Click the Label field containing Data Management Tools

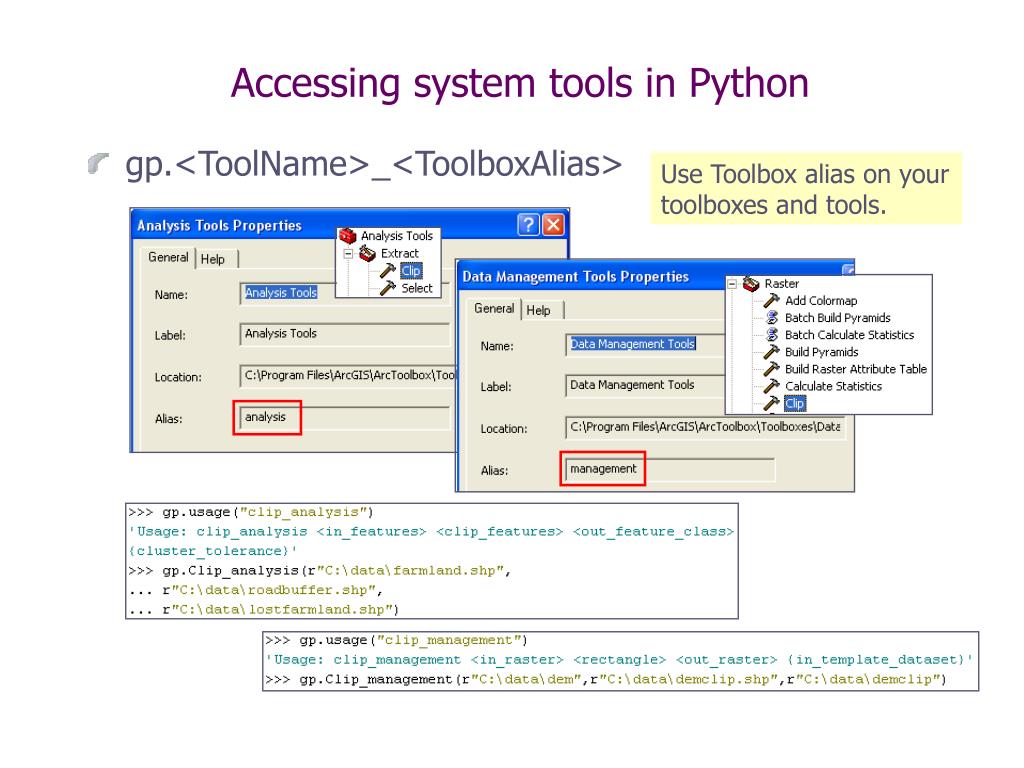[645, 385]
